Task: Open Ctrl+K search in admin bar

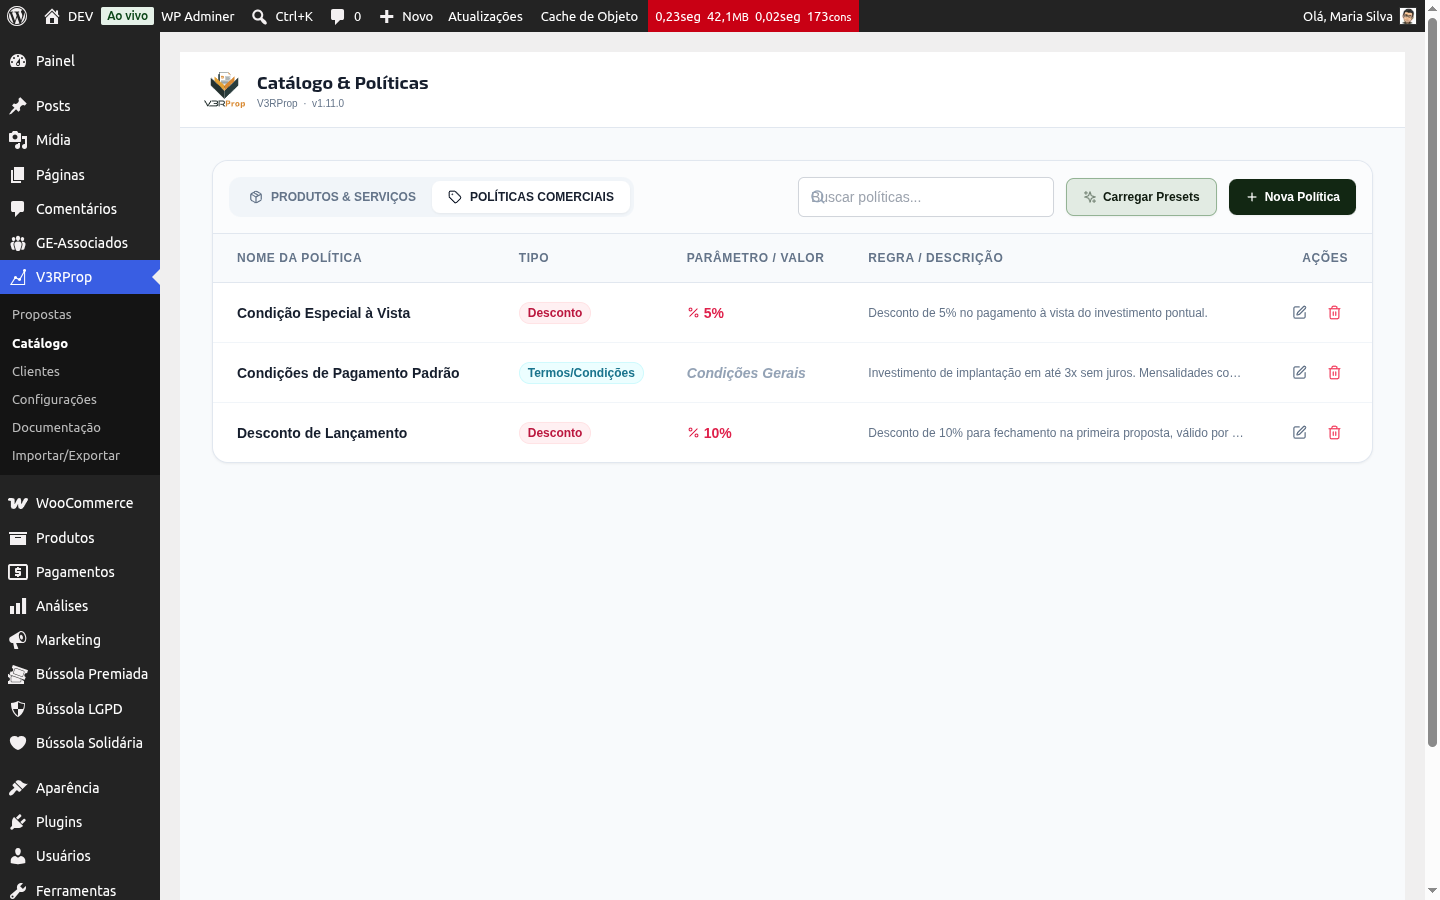Action: tap(282, 16)
